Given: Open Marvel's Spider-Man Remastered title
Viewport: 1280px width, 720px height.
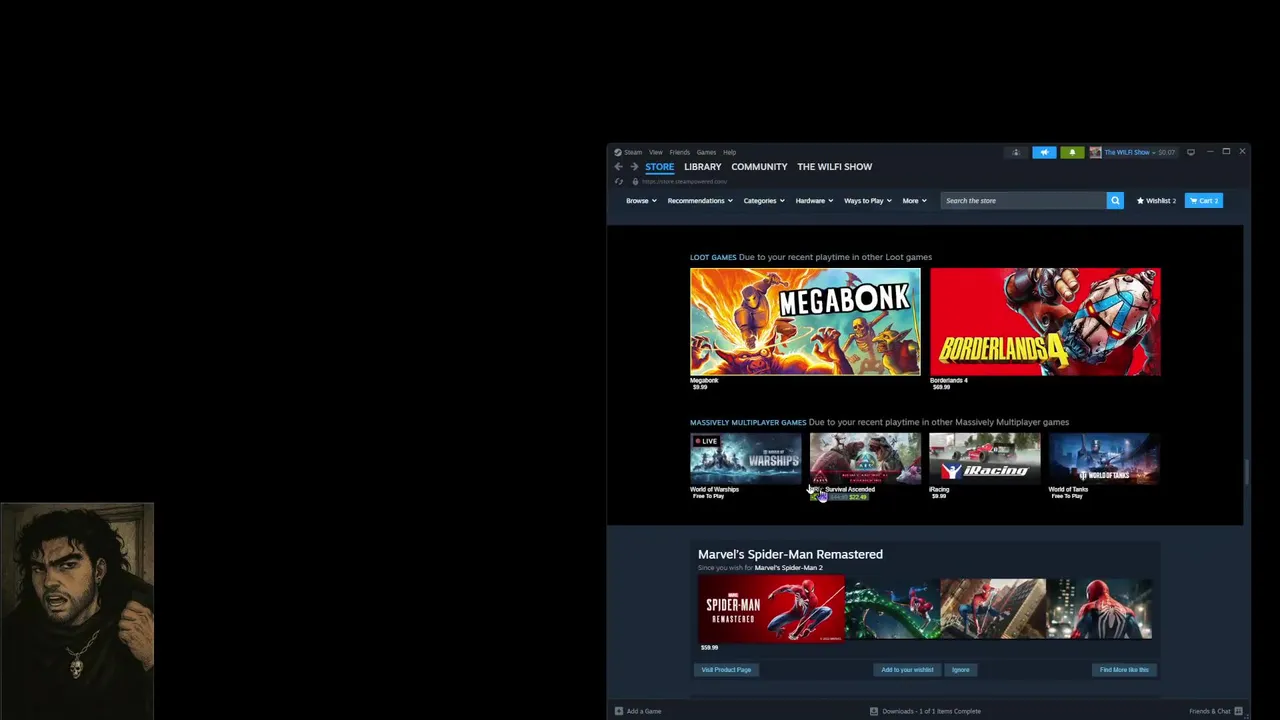Looking at the screenshot, I should (x=790, y=554).
